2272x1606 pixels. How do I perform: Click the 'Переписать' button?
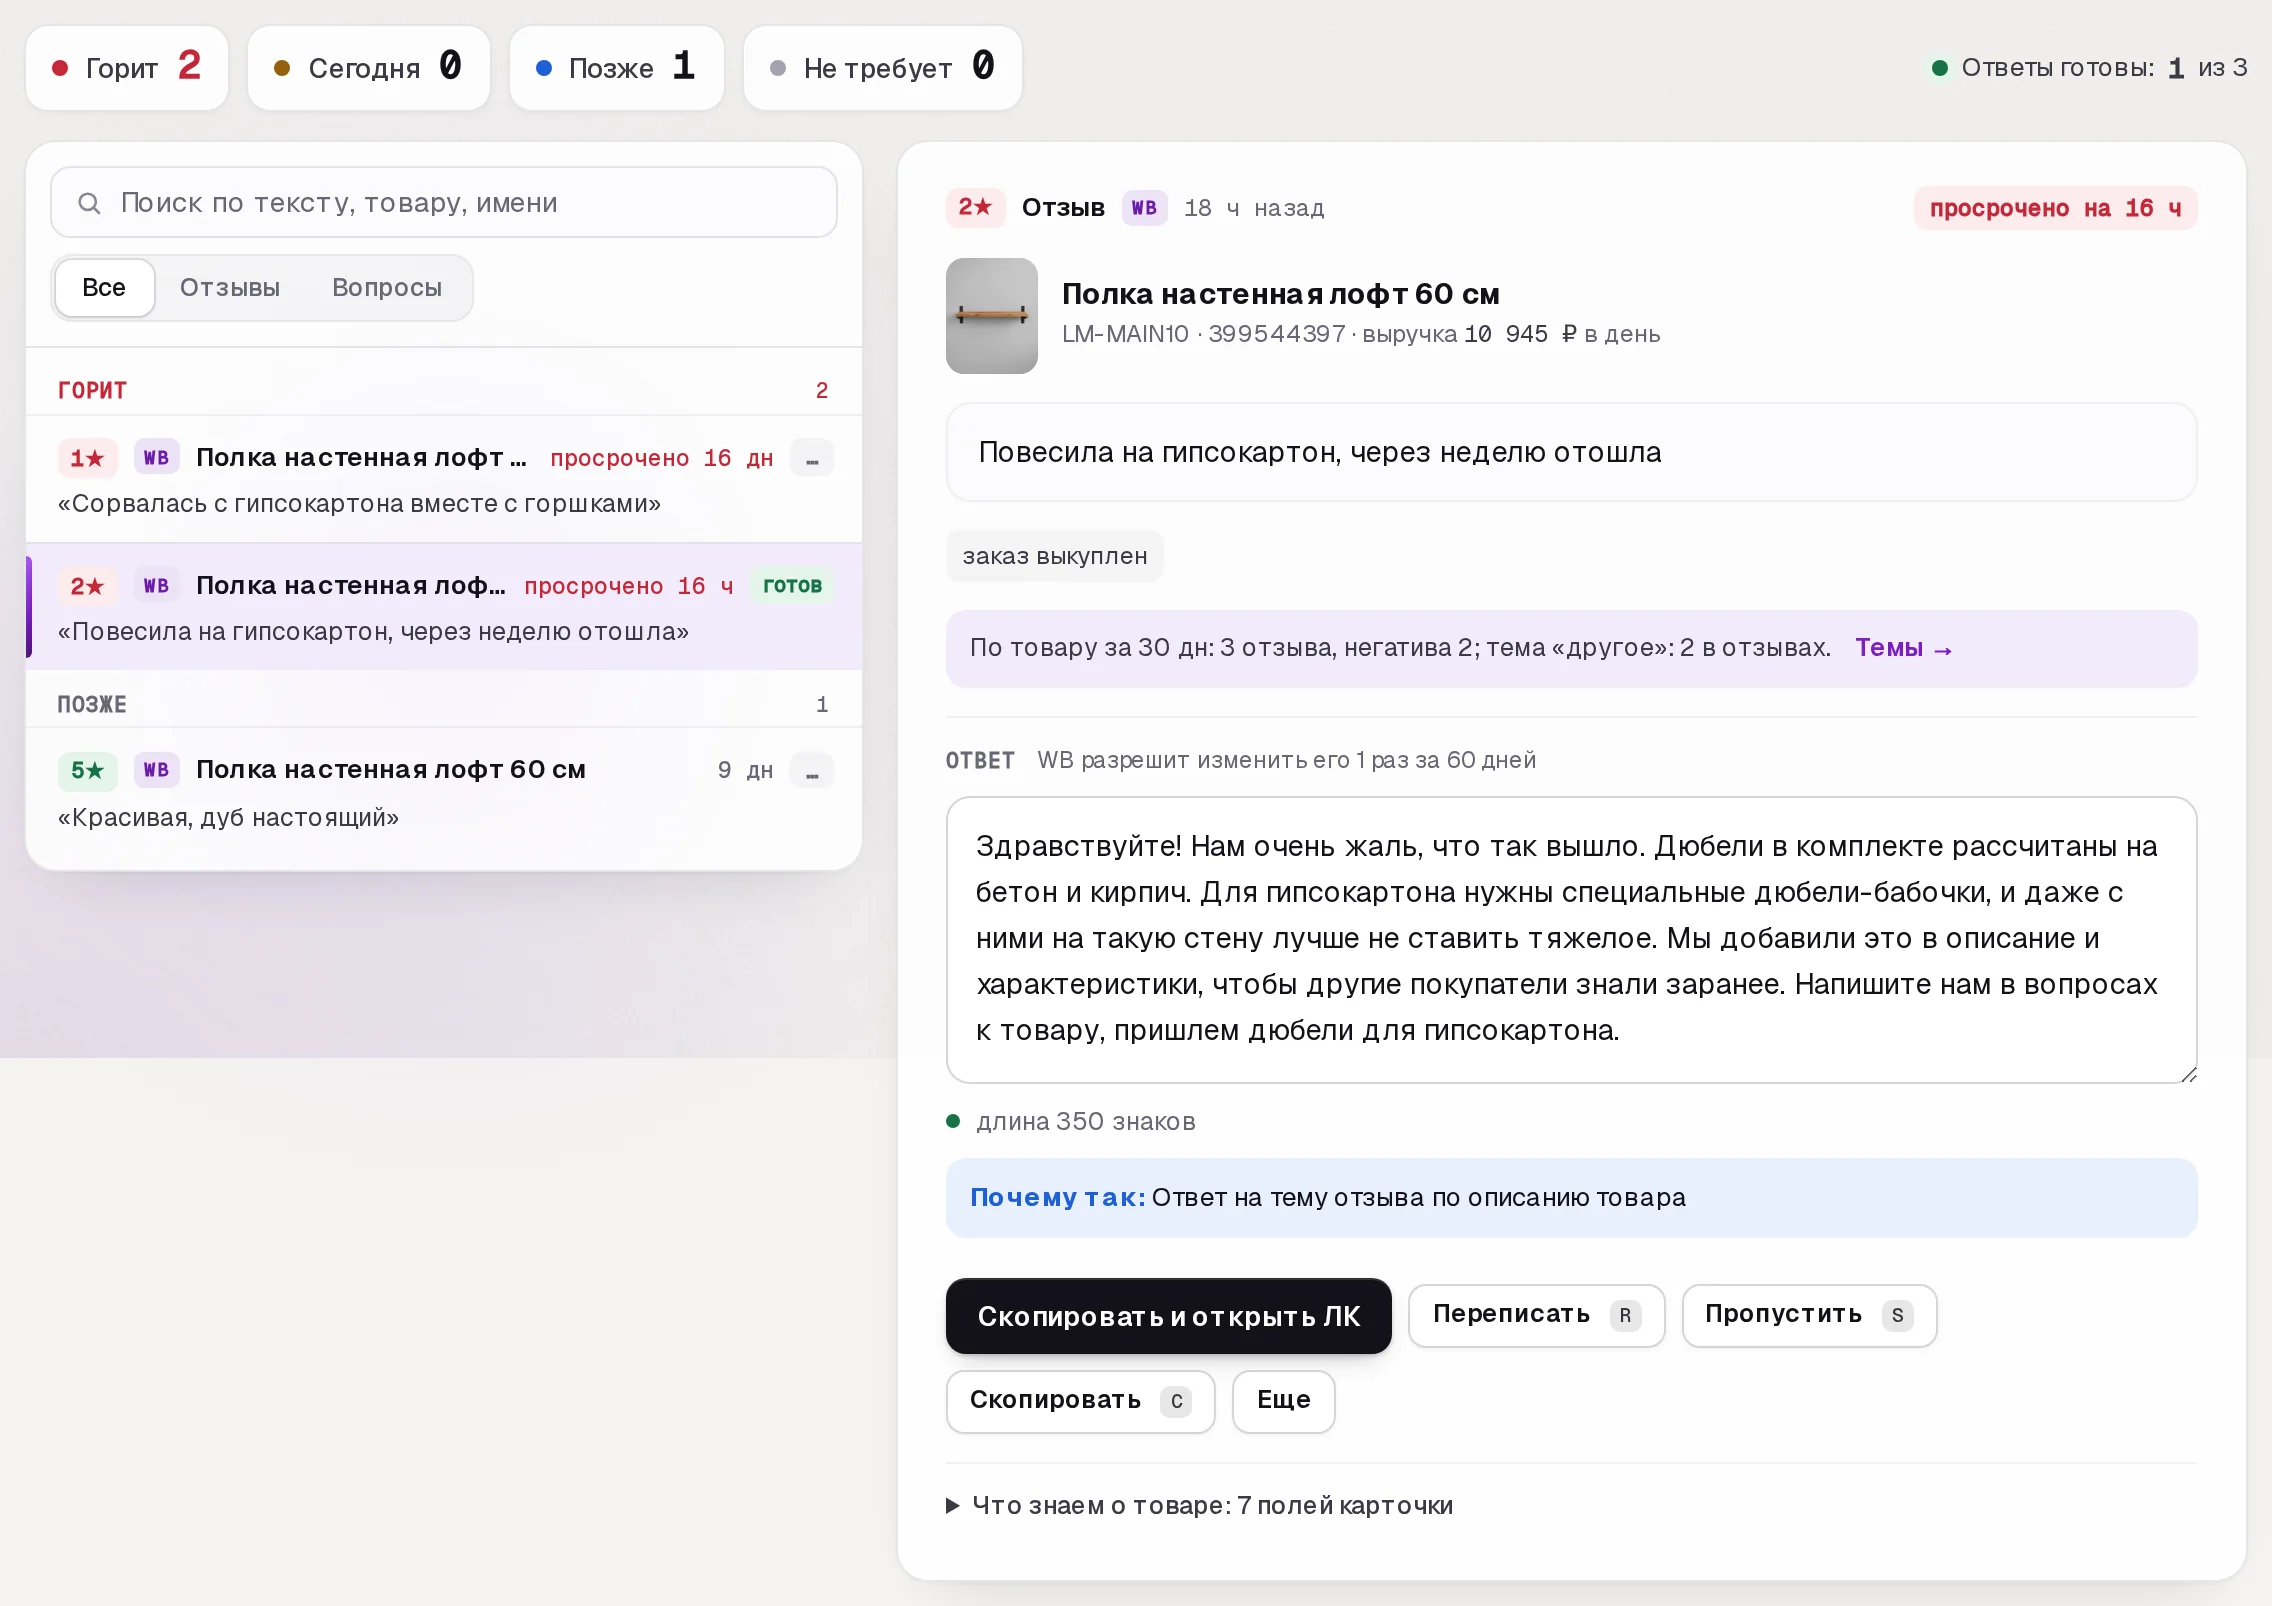tap(1537, 1316)
